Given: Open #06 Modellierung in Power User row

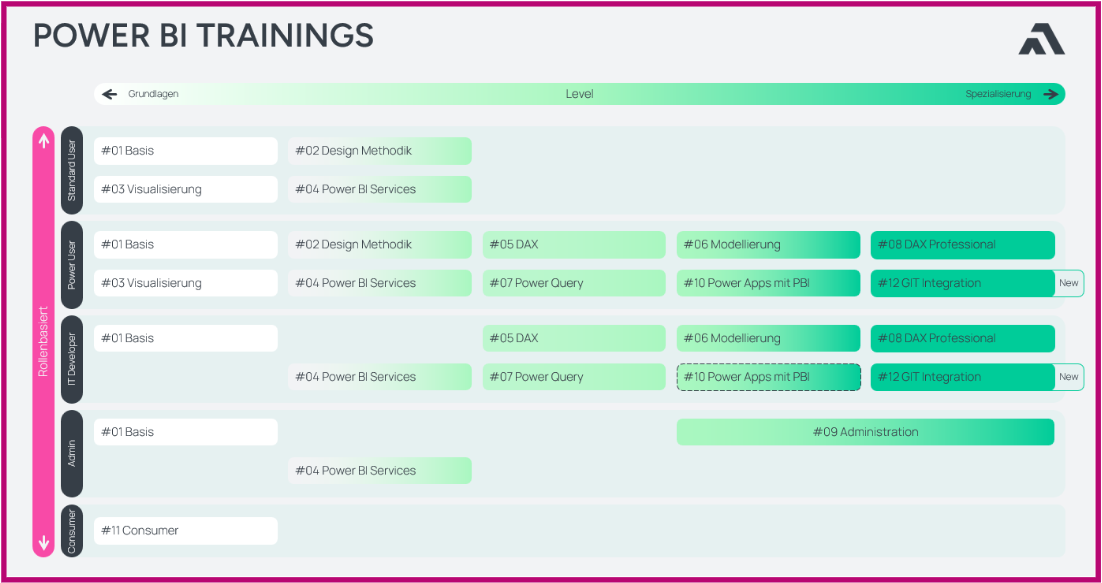Looking at the screenshot, I should pos(768,244).
